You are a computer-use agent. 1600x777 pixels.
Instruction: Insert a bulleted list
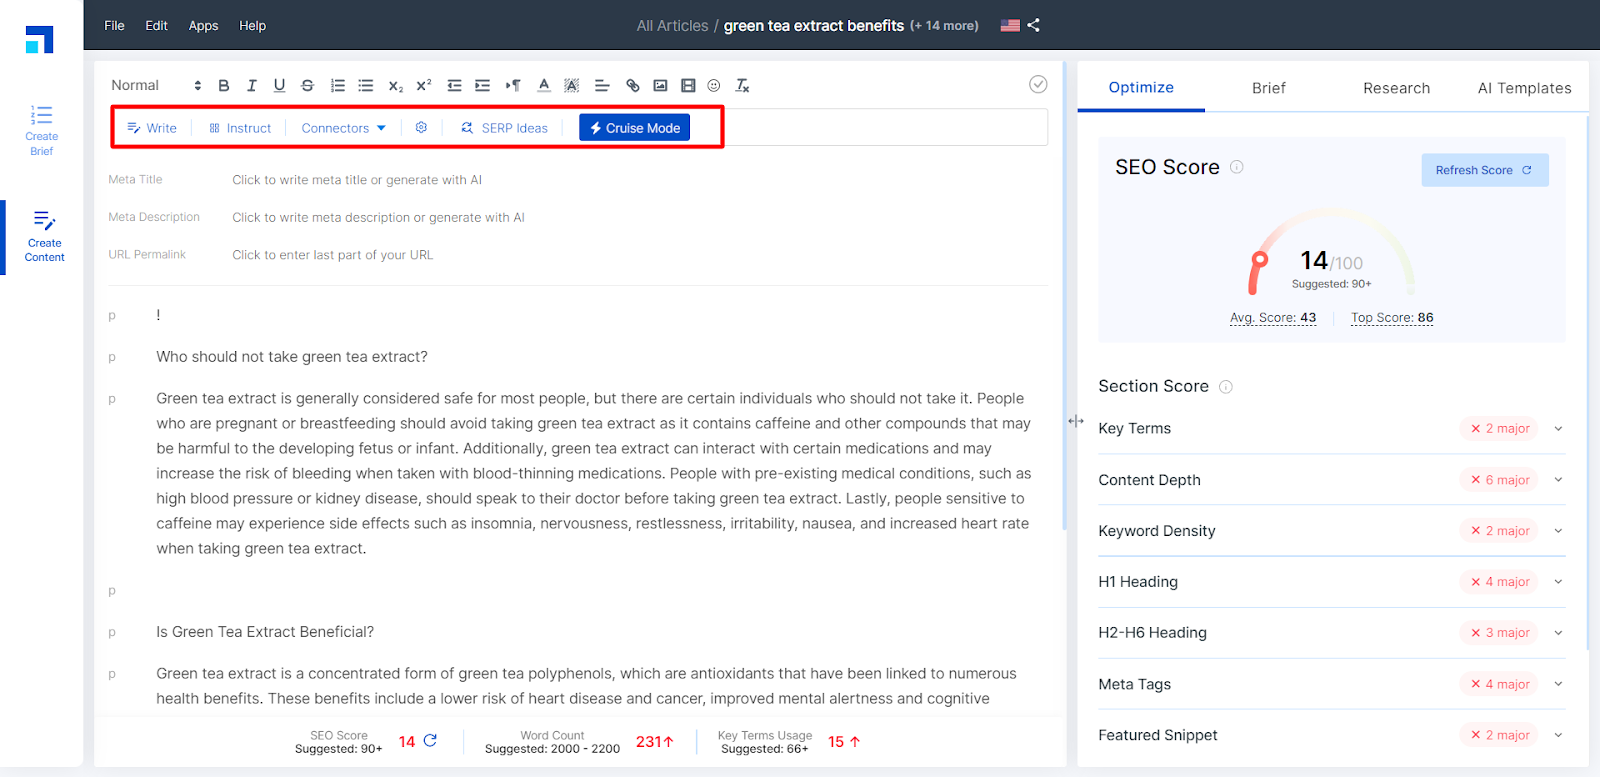366,86
